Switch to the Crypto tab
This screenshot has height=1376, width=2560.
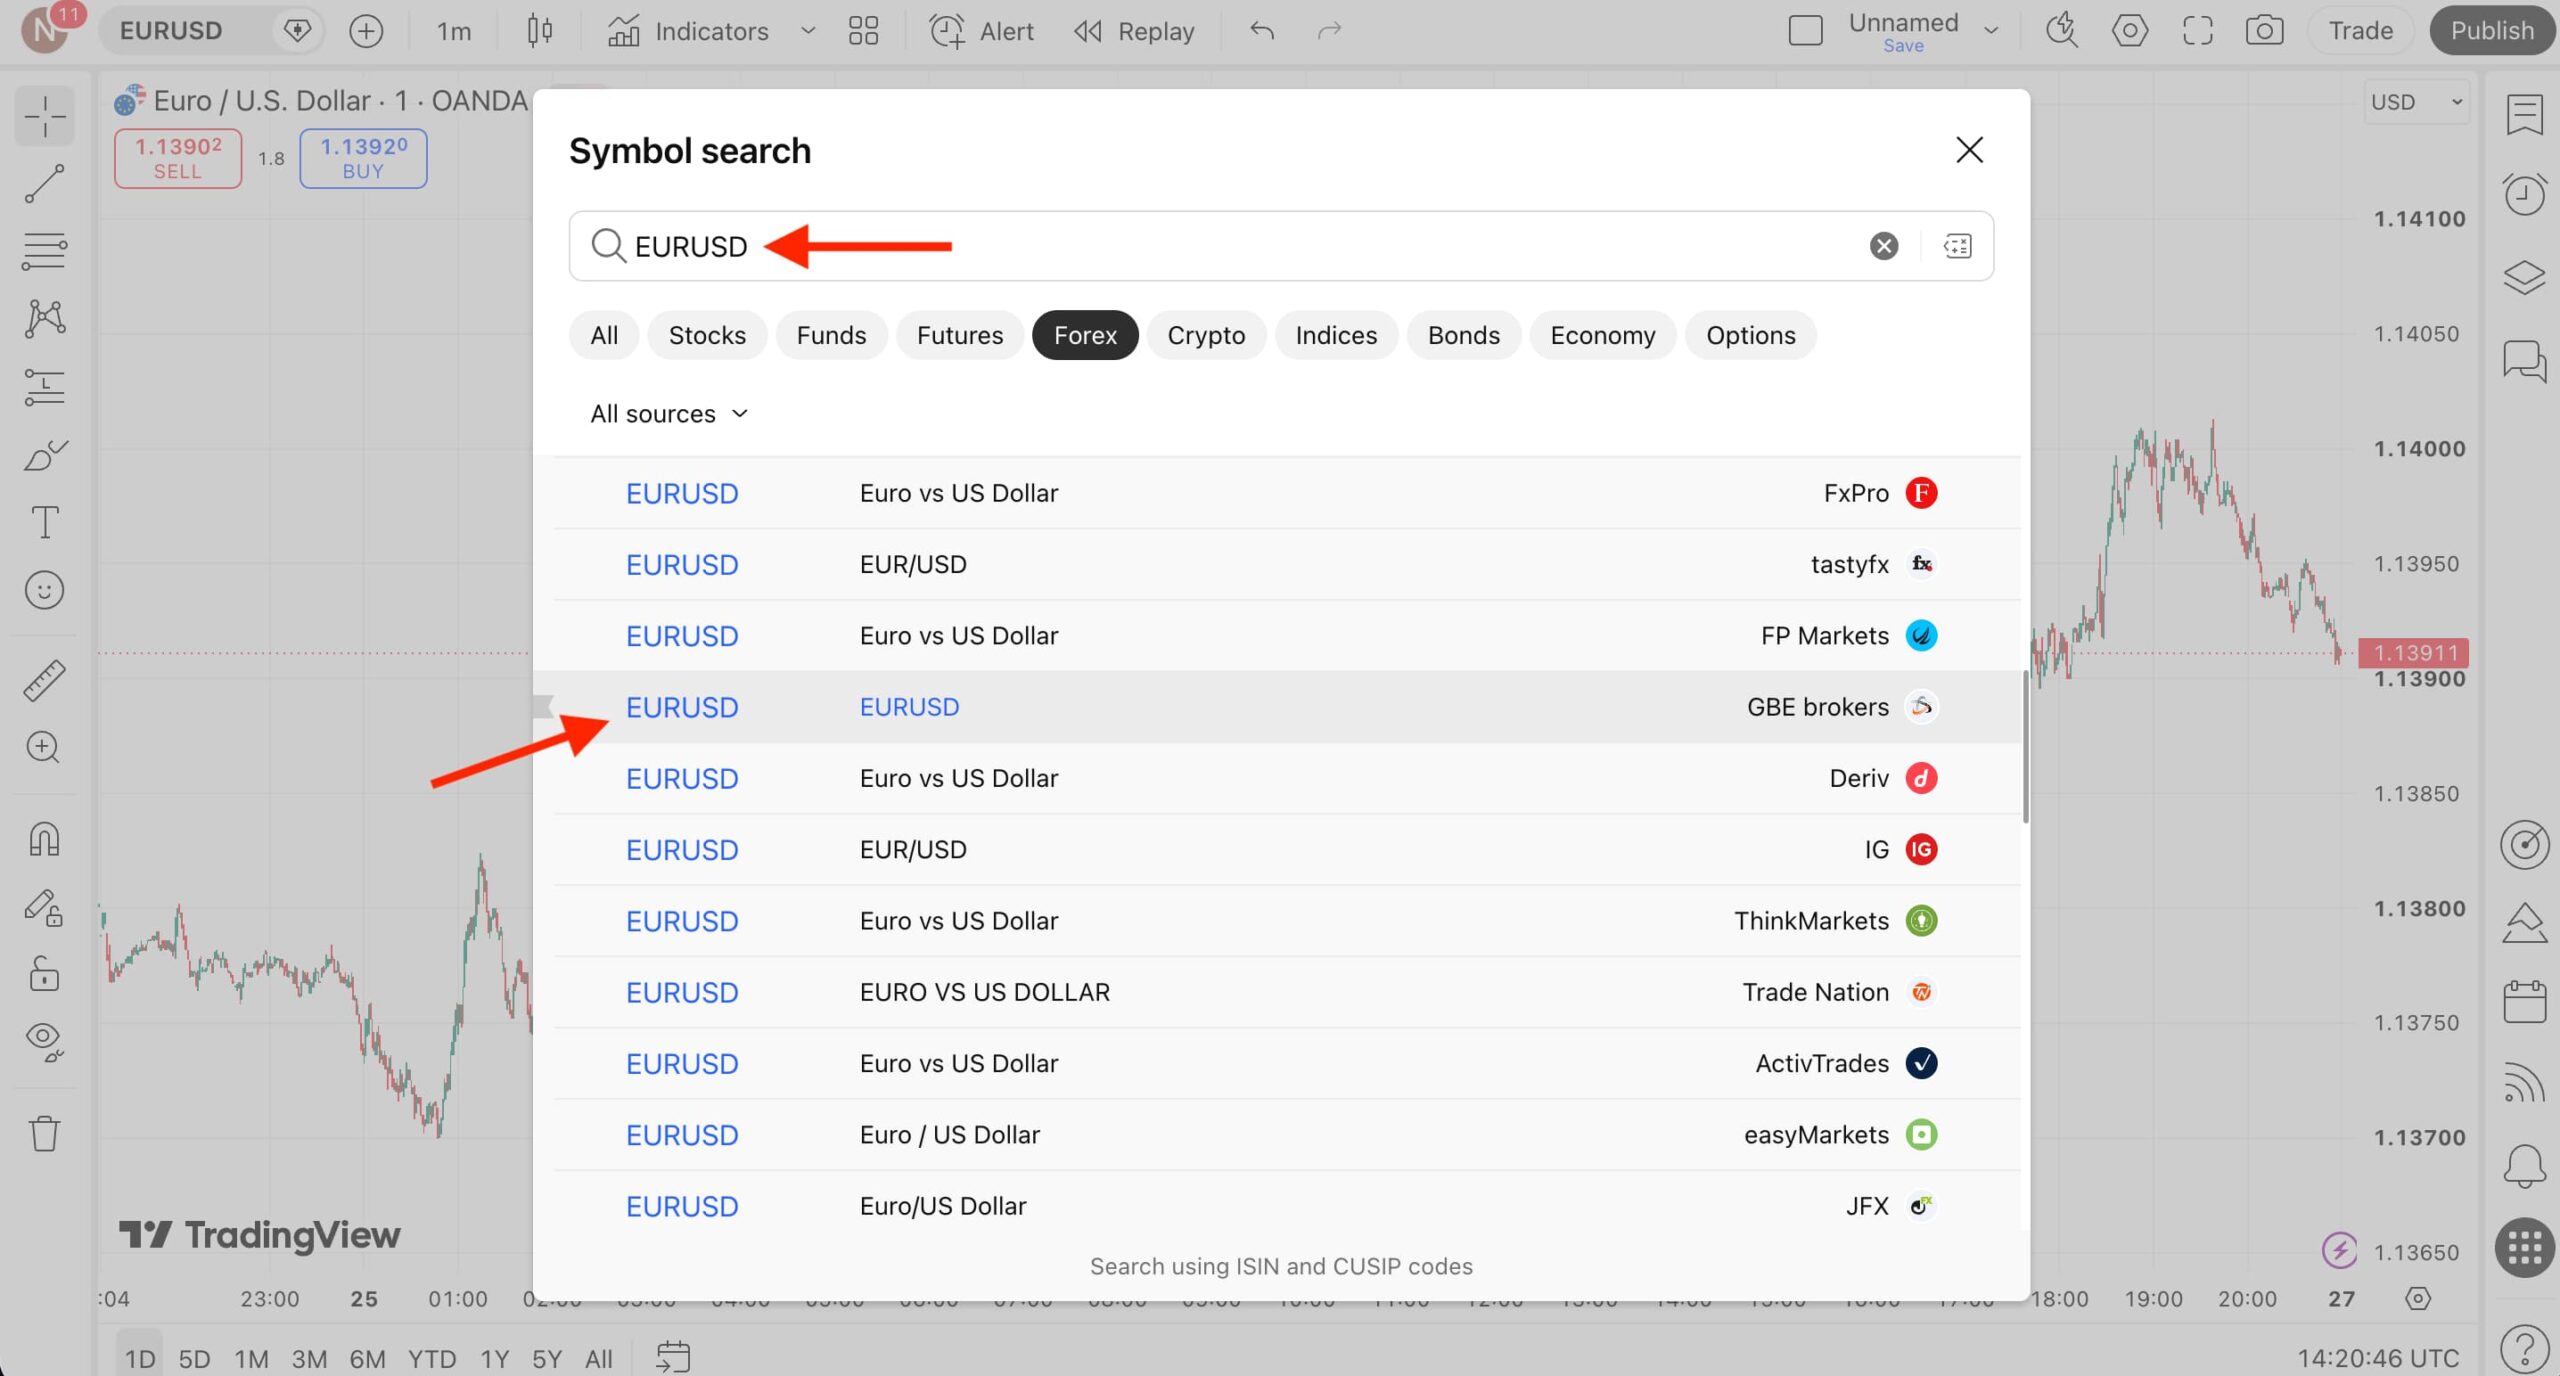(x=1206, y=335)
